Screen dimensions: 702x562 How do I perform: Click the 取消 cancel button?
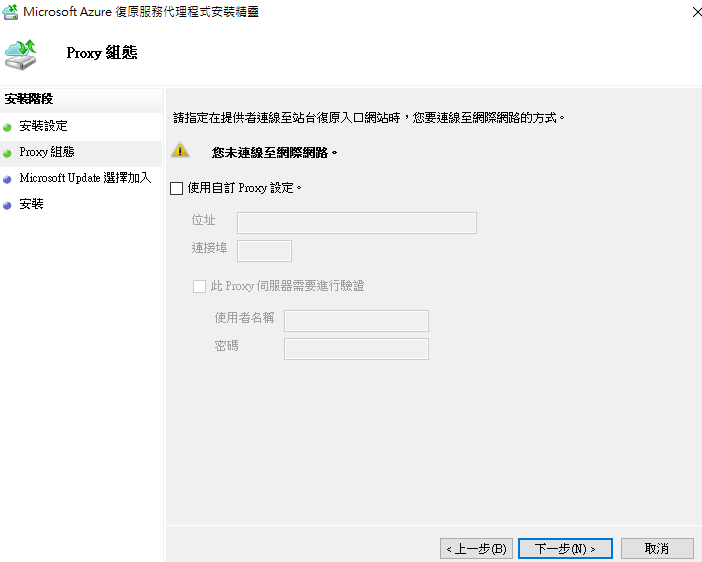[657, 549]
